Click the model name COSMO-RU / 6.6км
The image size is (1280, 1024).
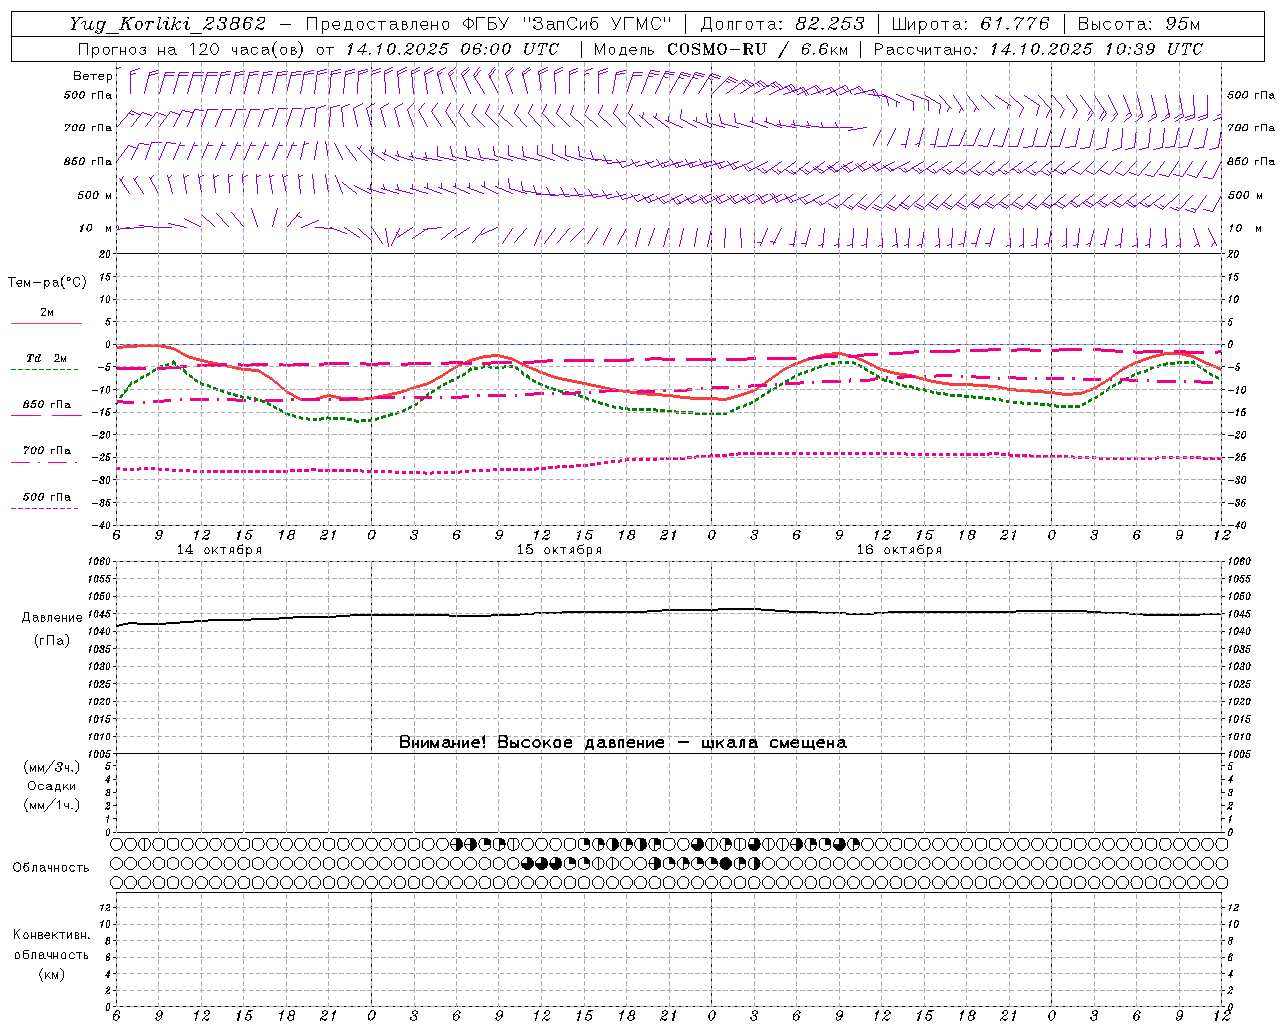click(x=757, y=49)
